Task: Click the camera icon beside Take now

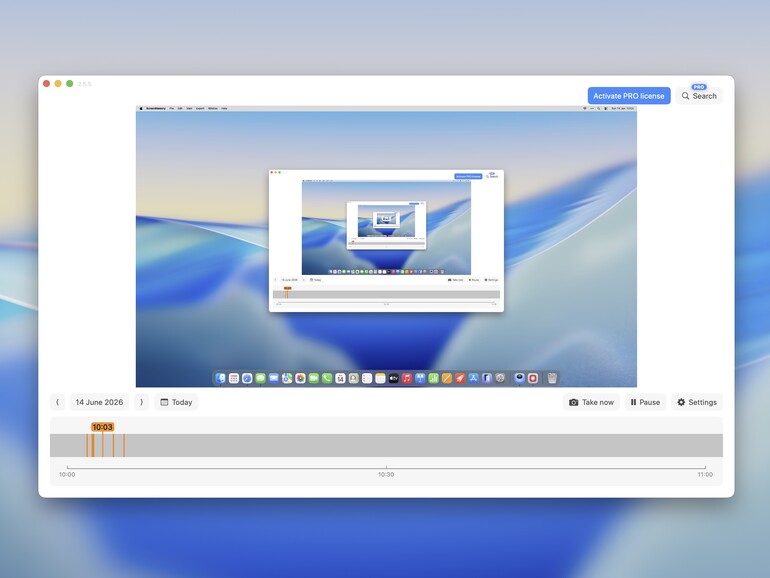Action: pos(574,402)
